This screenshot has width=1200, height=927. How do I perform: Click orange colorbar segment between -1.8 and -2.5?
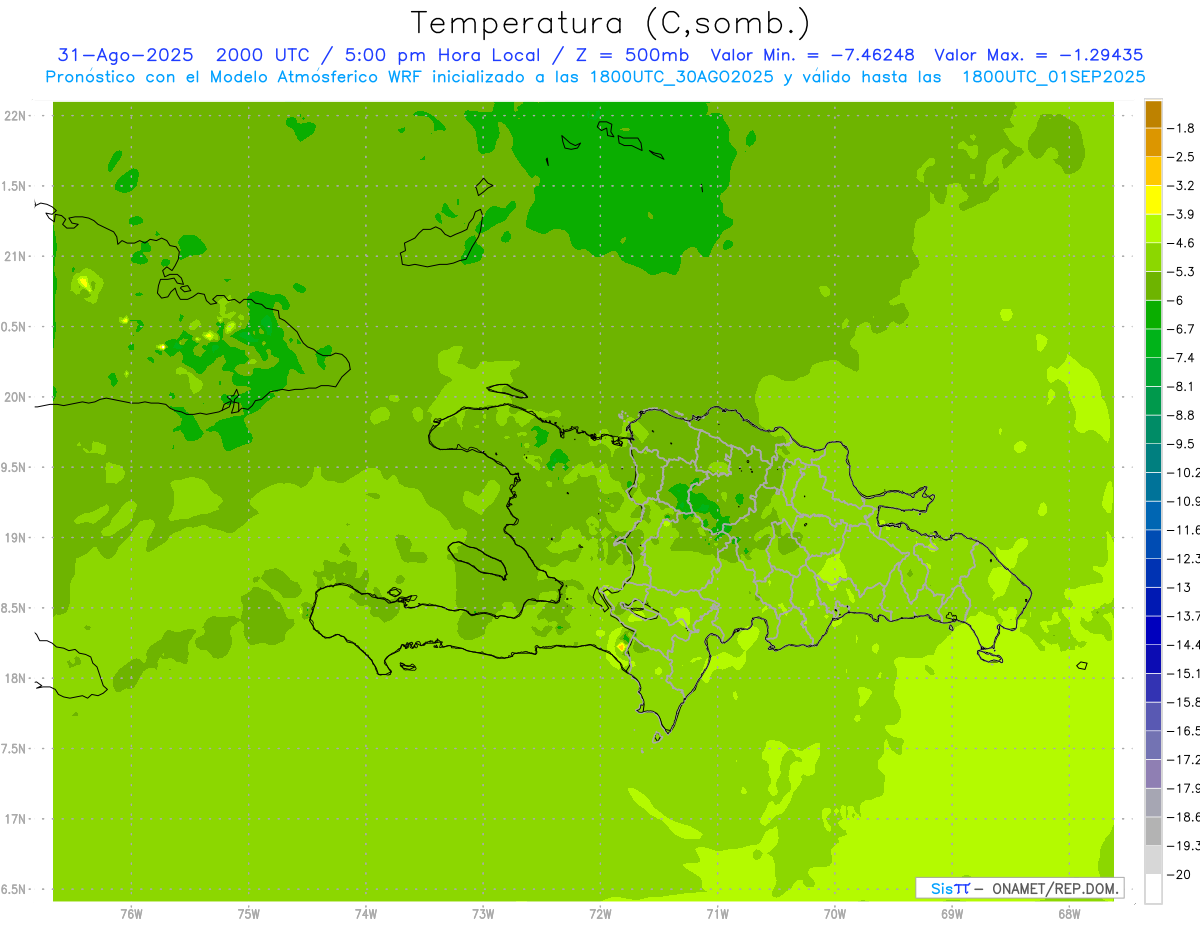coord(1153,143)
